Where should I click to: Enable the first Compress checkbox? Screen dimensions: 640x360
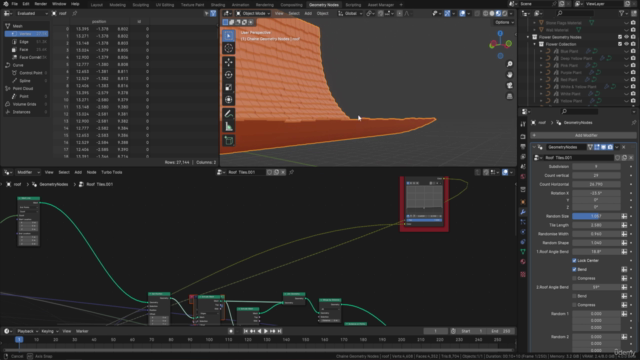pyautogui.click(x=574, y=278)
